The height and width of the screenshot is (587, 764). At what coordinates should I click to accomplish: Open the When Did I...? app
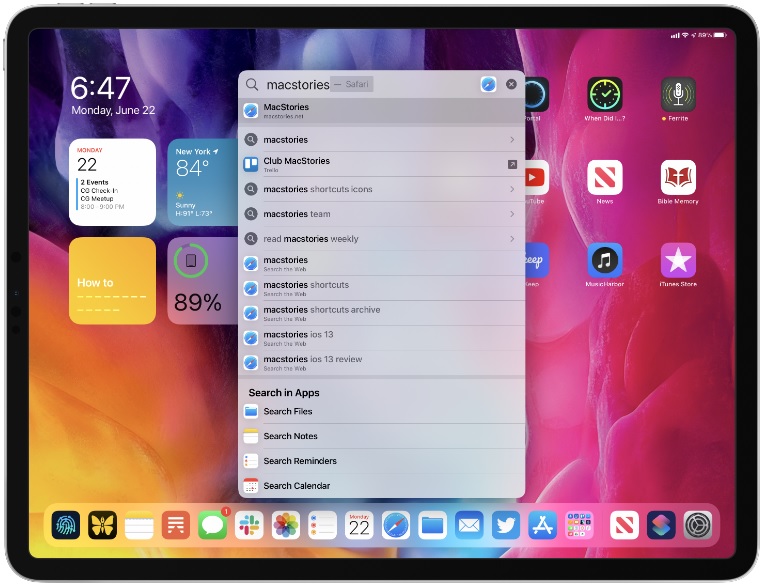[x=605, y=95]
